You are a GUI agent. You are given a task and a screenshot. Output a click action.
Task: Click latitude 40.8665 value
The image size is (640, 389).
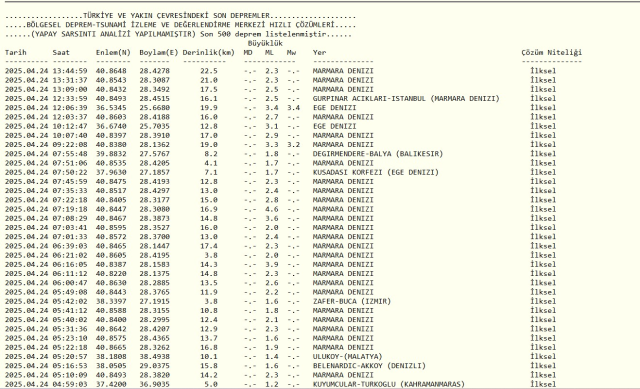tap(111, 347)
